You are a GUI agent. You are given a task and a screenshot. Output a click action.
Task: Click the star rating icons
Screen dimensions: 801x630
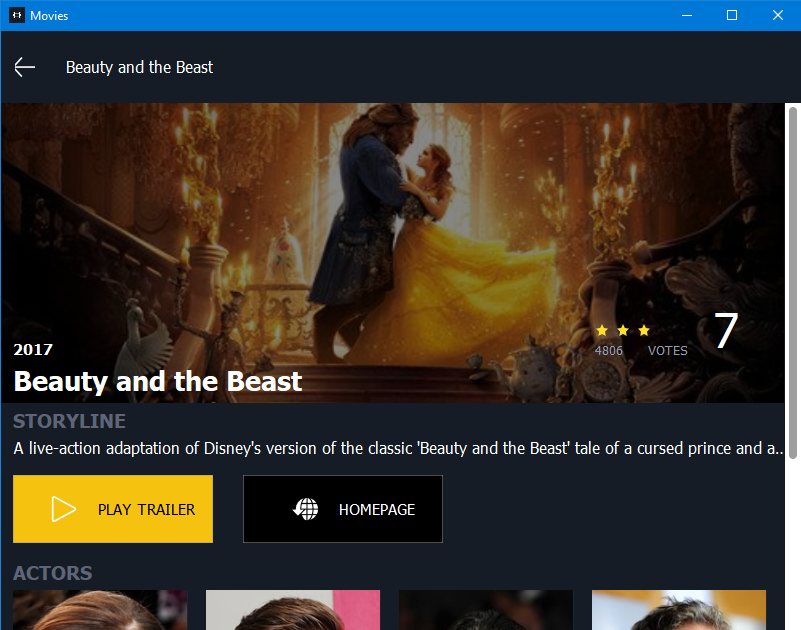pos(623,331)
